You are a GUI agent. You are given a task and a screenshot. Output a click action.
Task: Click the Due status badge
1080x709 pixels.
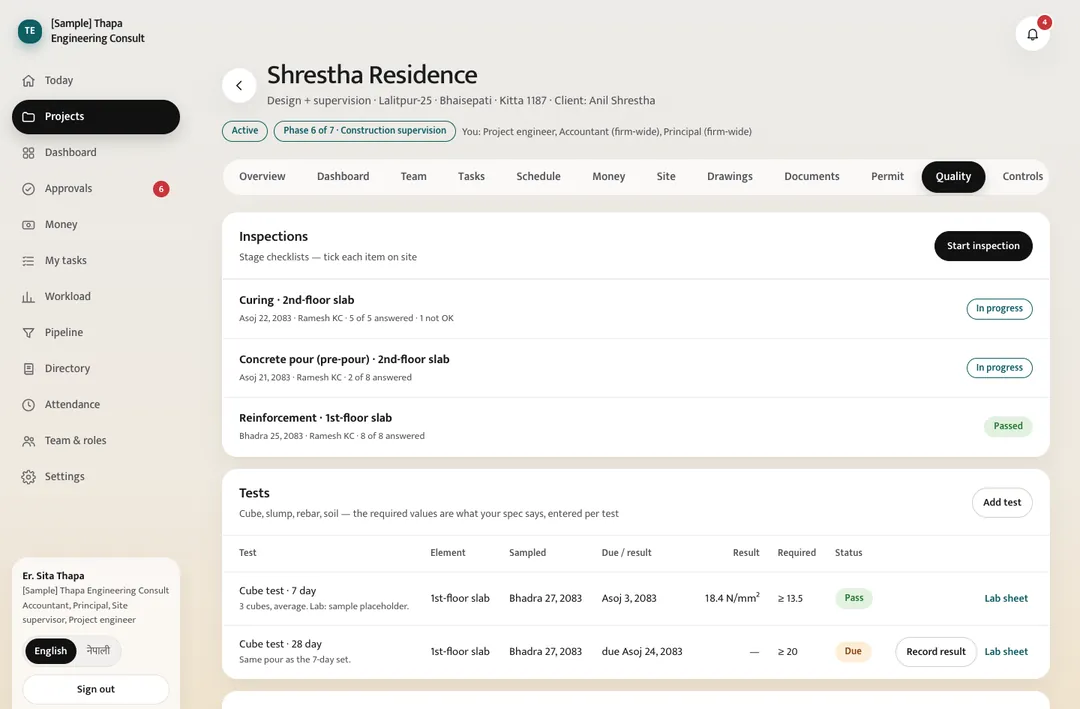pos(853,651)
